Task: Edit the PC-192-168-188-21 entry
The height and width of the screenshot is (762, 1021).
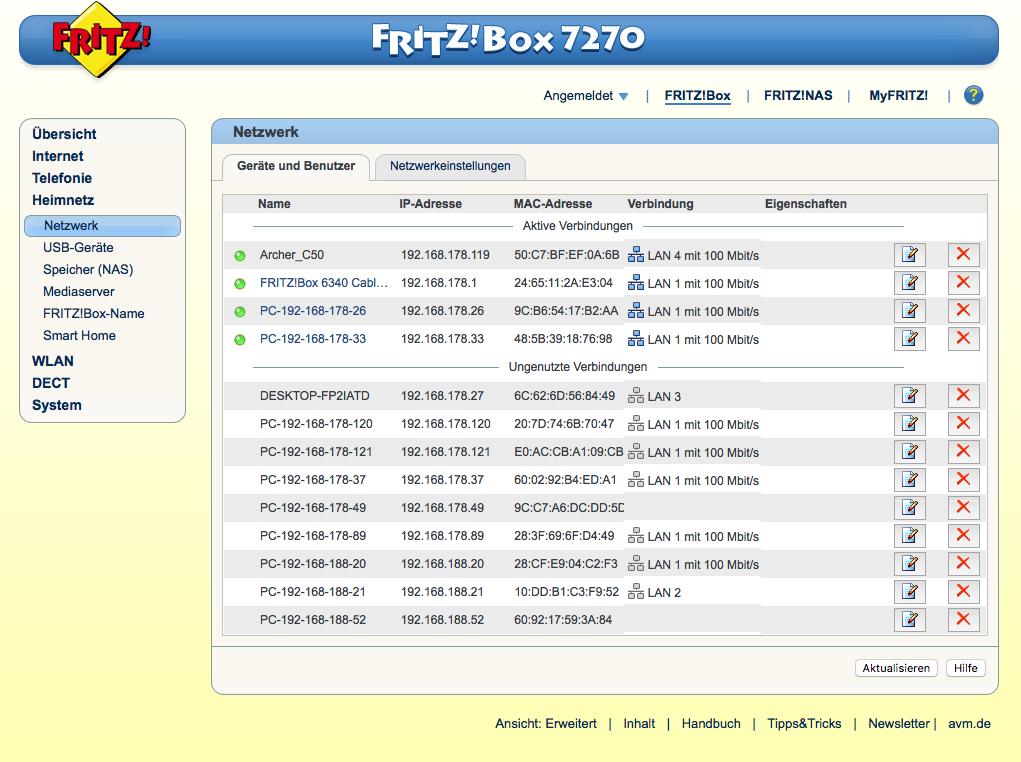Action: click(910, 591)
